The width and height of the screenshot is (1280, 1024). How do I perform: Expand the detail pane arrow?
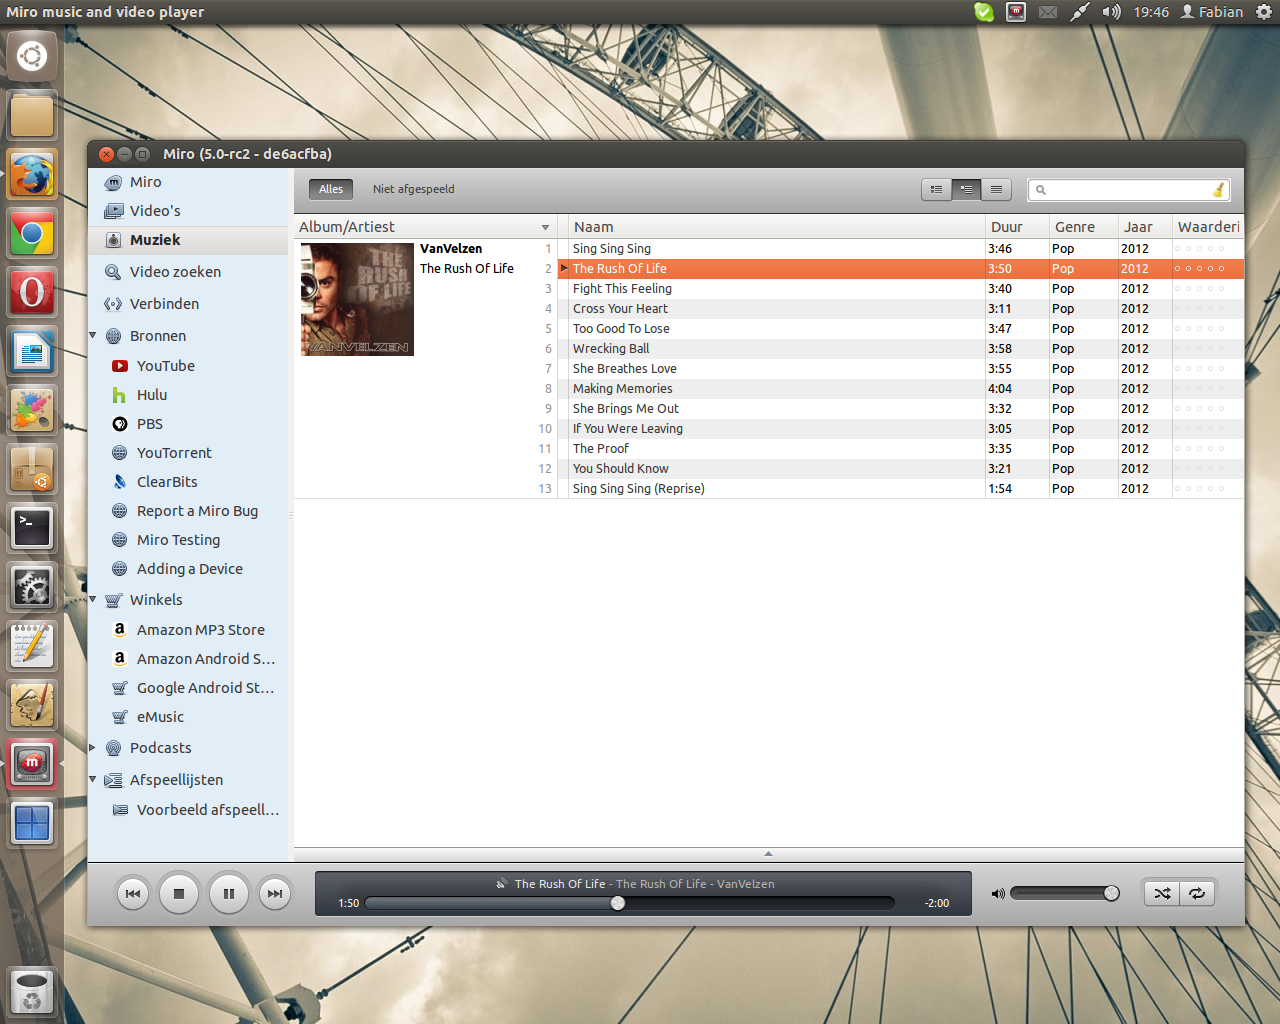[768, 854]
